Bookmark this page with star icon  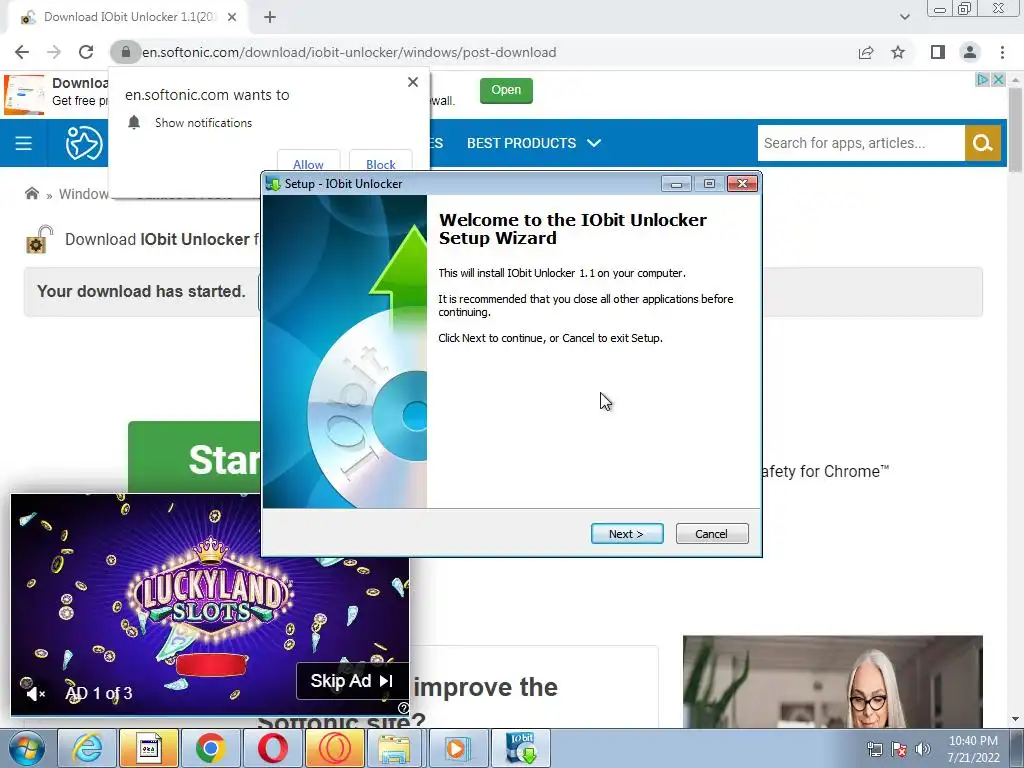click(899, 52)
